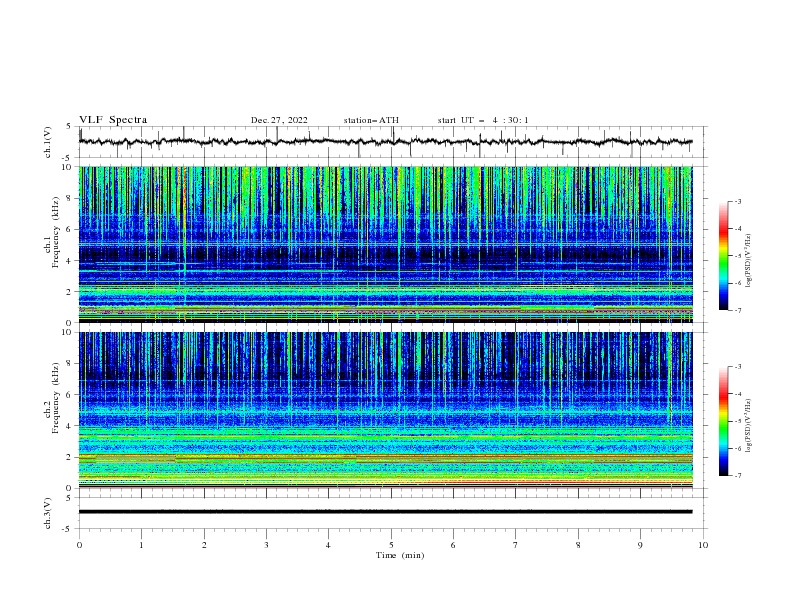
Task: Click time axis tick label "9"
Action: [x=640, y=545]
